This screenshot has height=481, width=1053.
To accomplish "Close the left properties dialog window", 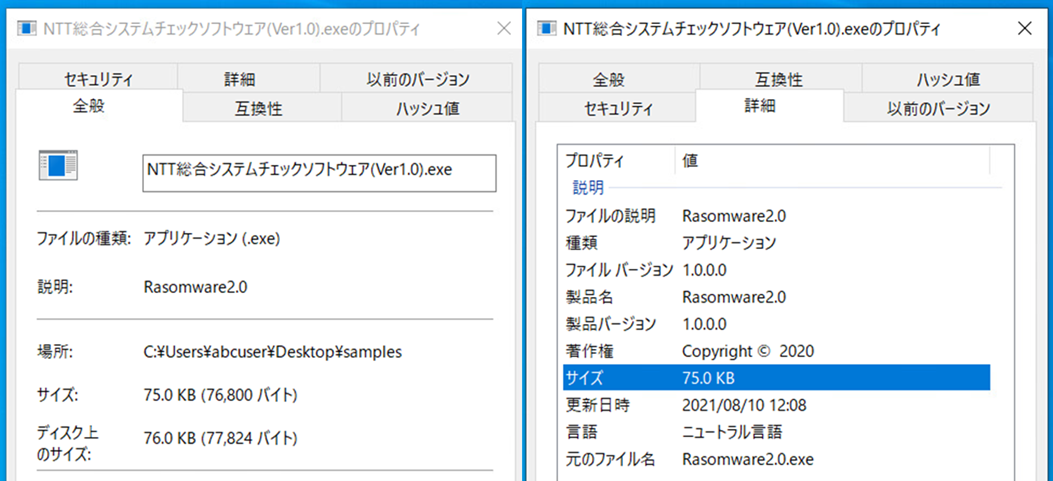I will point(504,30).
